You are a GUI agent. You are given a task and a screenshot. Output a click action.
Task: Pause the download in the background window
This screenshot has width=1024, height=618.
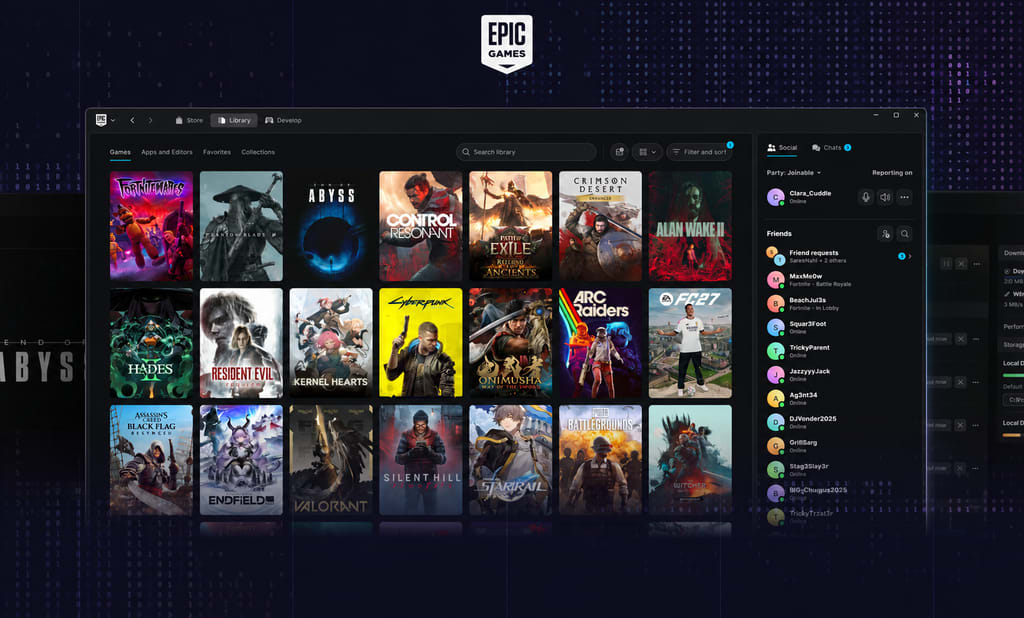(x=946, y=263)
